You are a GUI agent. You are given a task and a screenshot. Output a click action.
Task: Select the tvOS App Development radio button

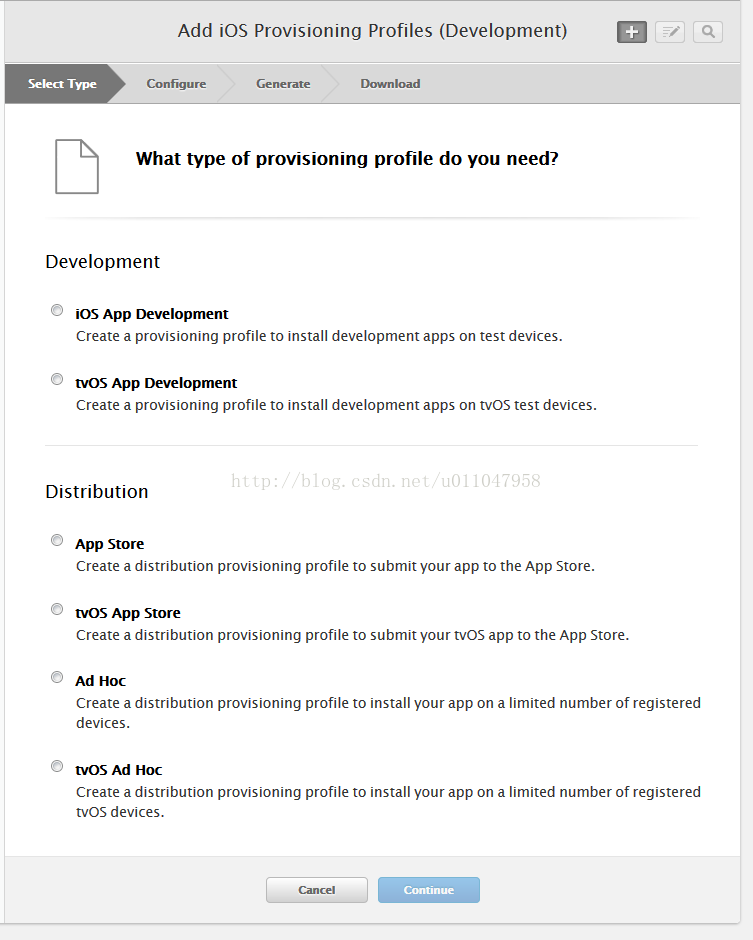[x=57, y=379]
